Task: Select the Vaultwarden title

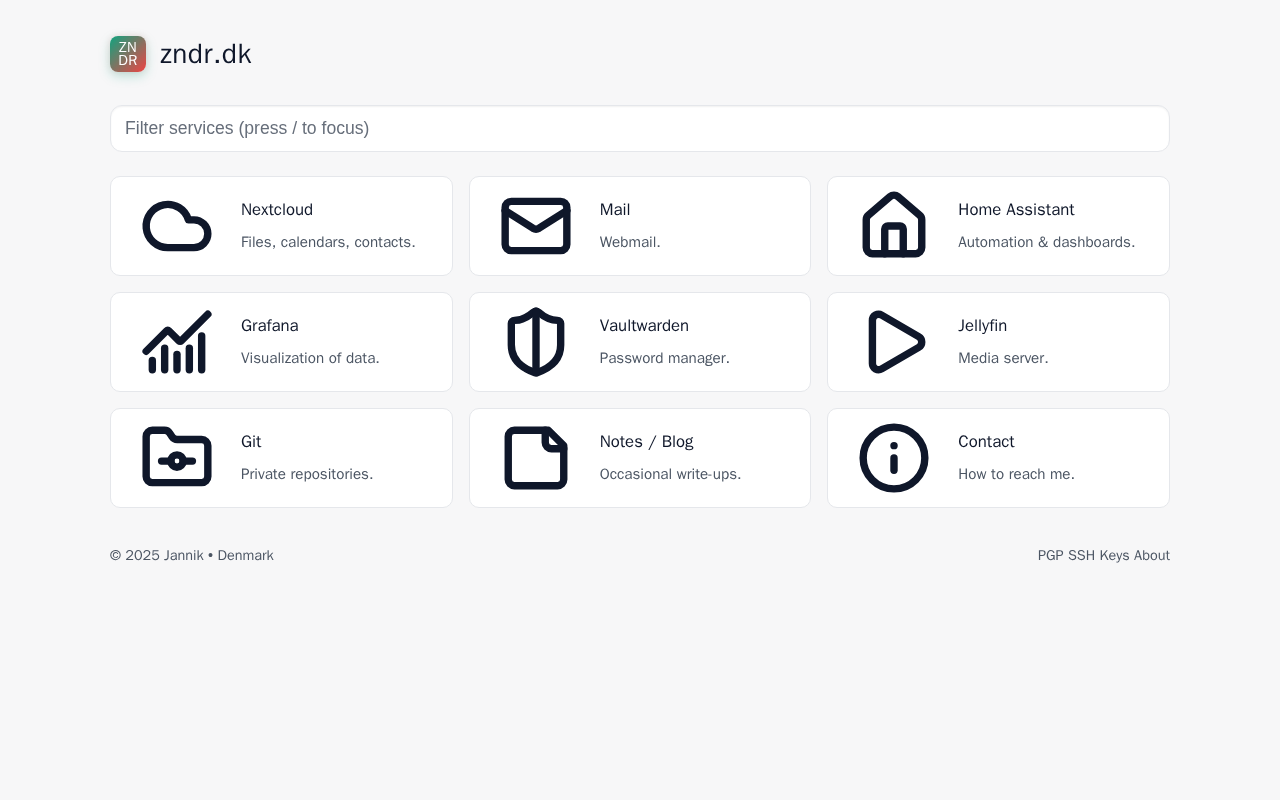Action: pyautogui.click(x=644, y=326)
